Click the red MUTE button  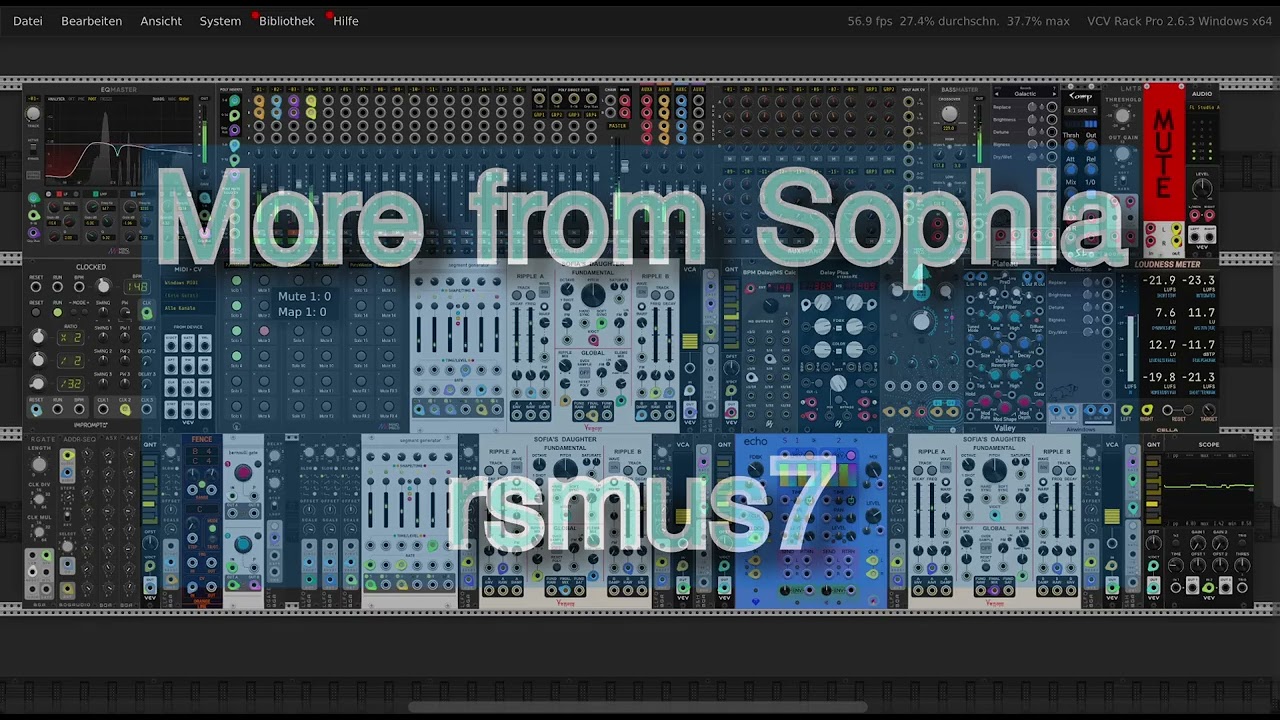click(x=1164, y=152)
